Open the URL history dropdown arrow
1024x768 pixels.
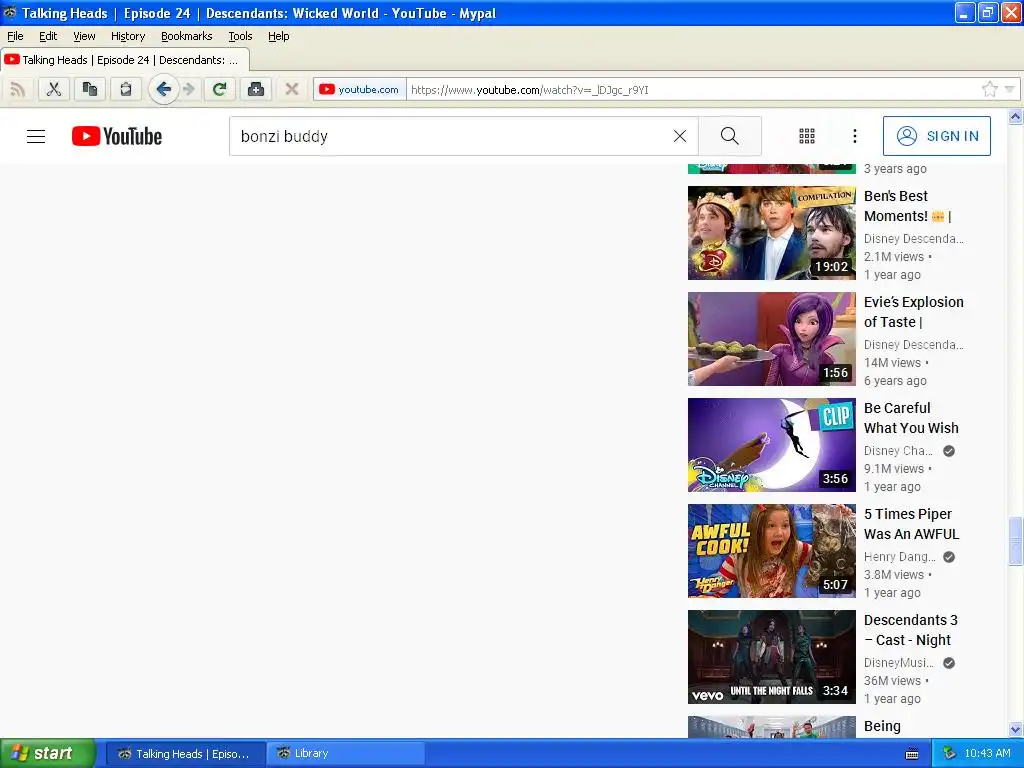tap(1010, 89)
